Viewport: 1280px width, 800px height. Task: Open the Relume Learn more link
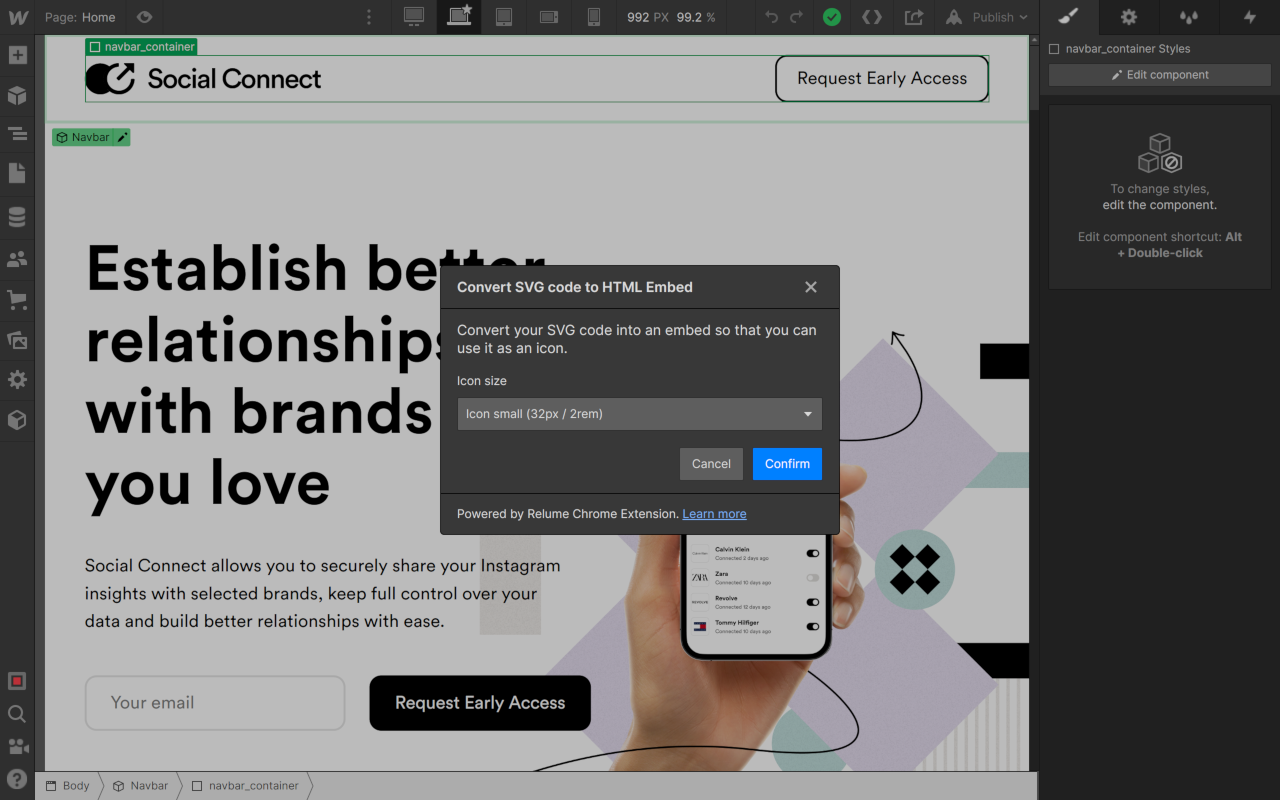click(x=714, y=513)
